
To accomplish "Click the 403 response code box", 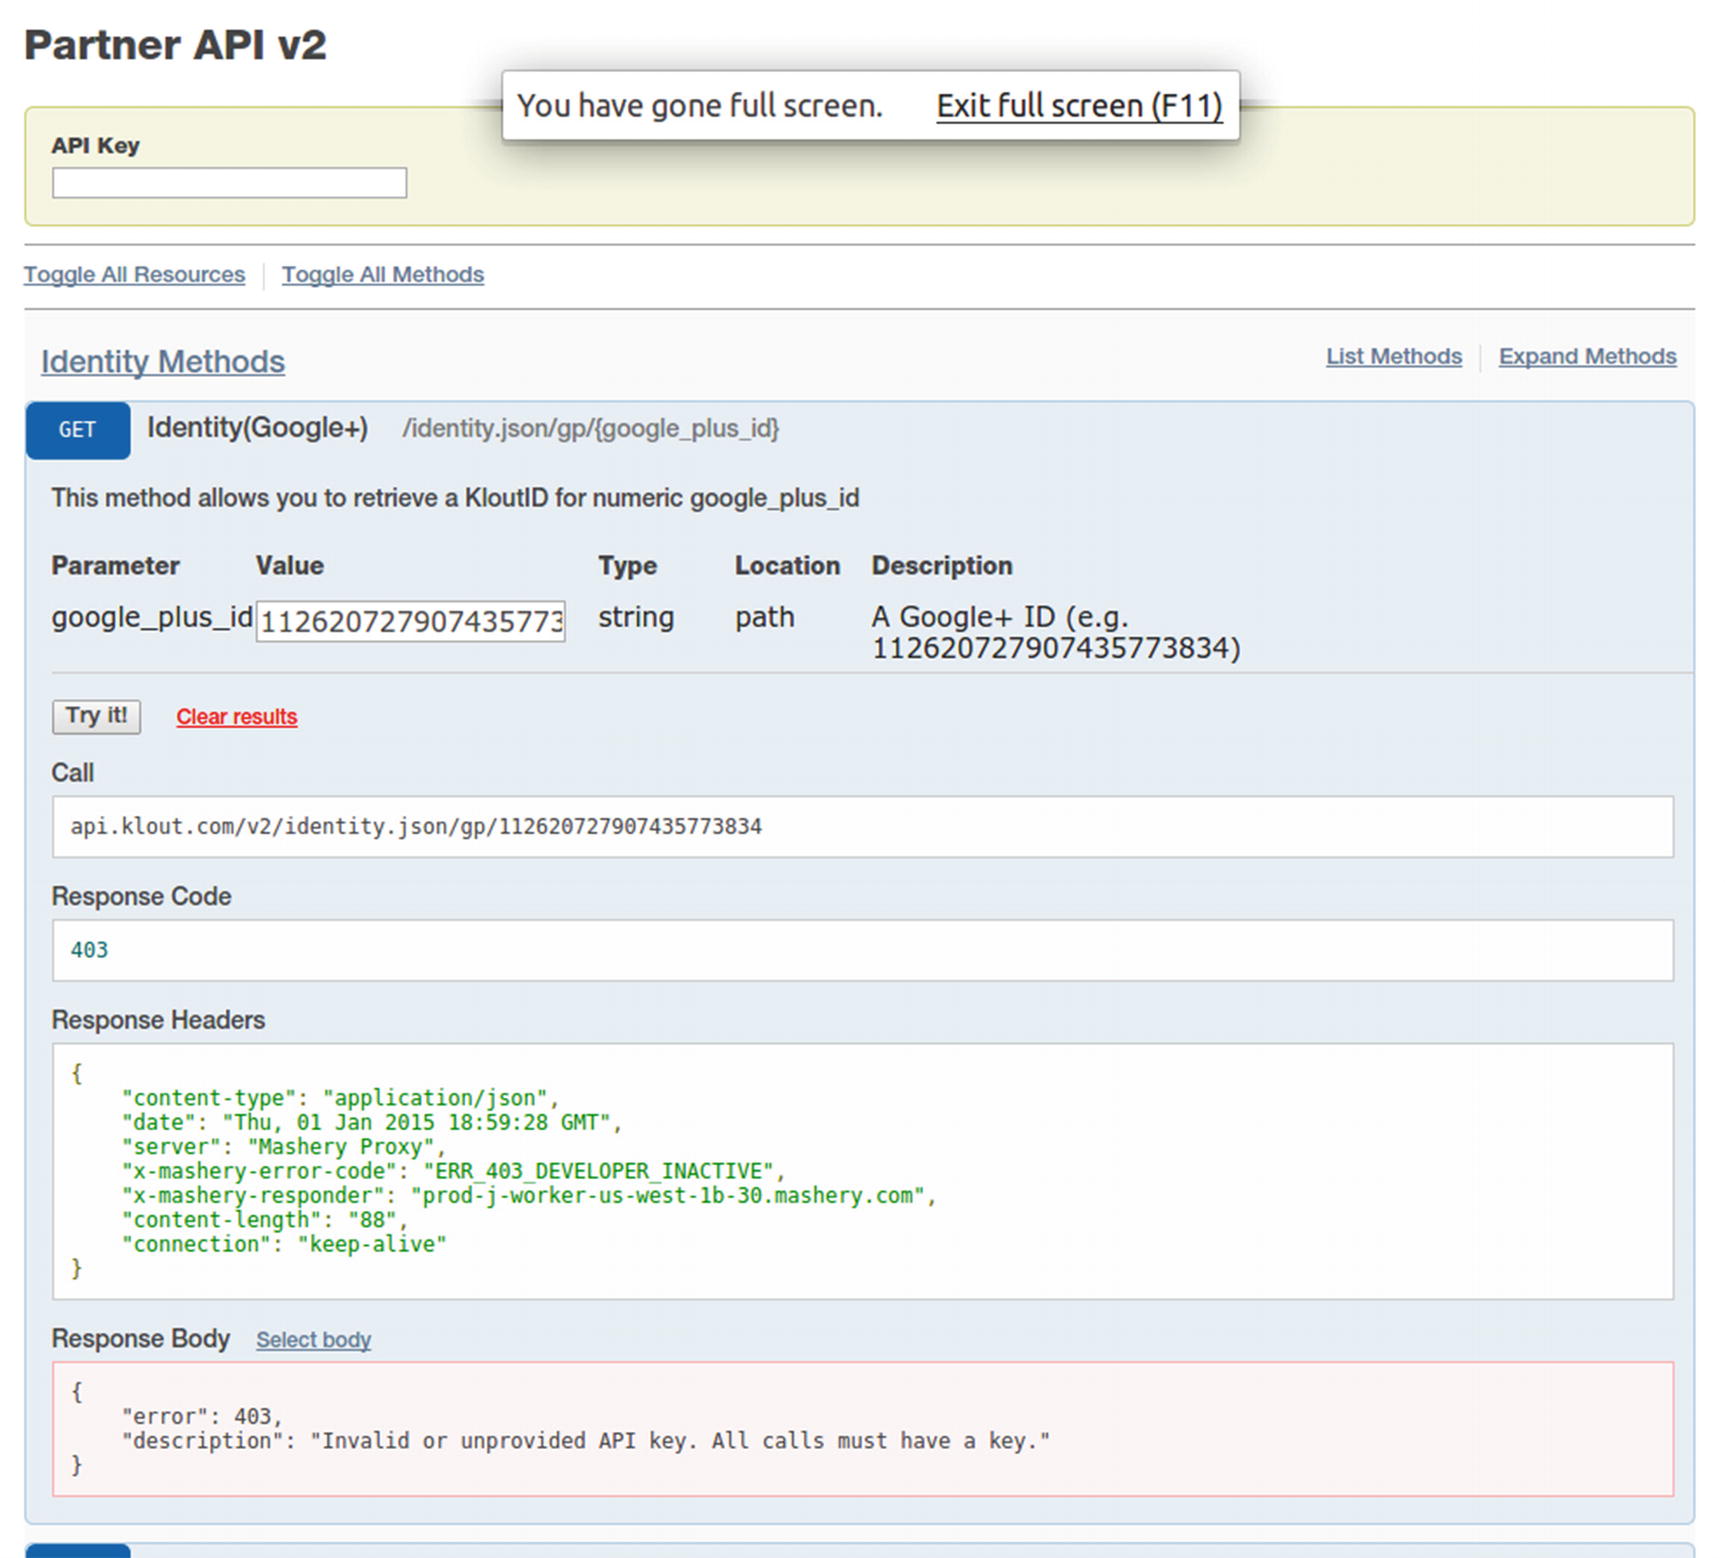I will [x=862, y=950].
